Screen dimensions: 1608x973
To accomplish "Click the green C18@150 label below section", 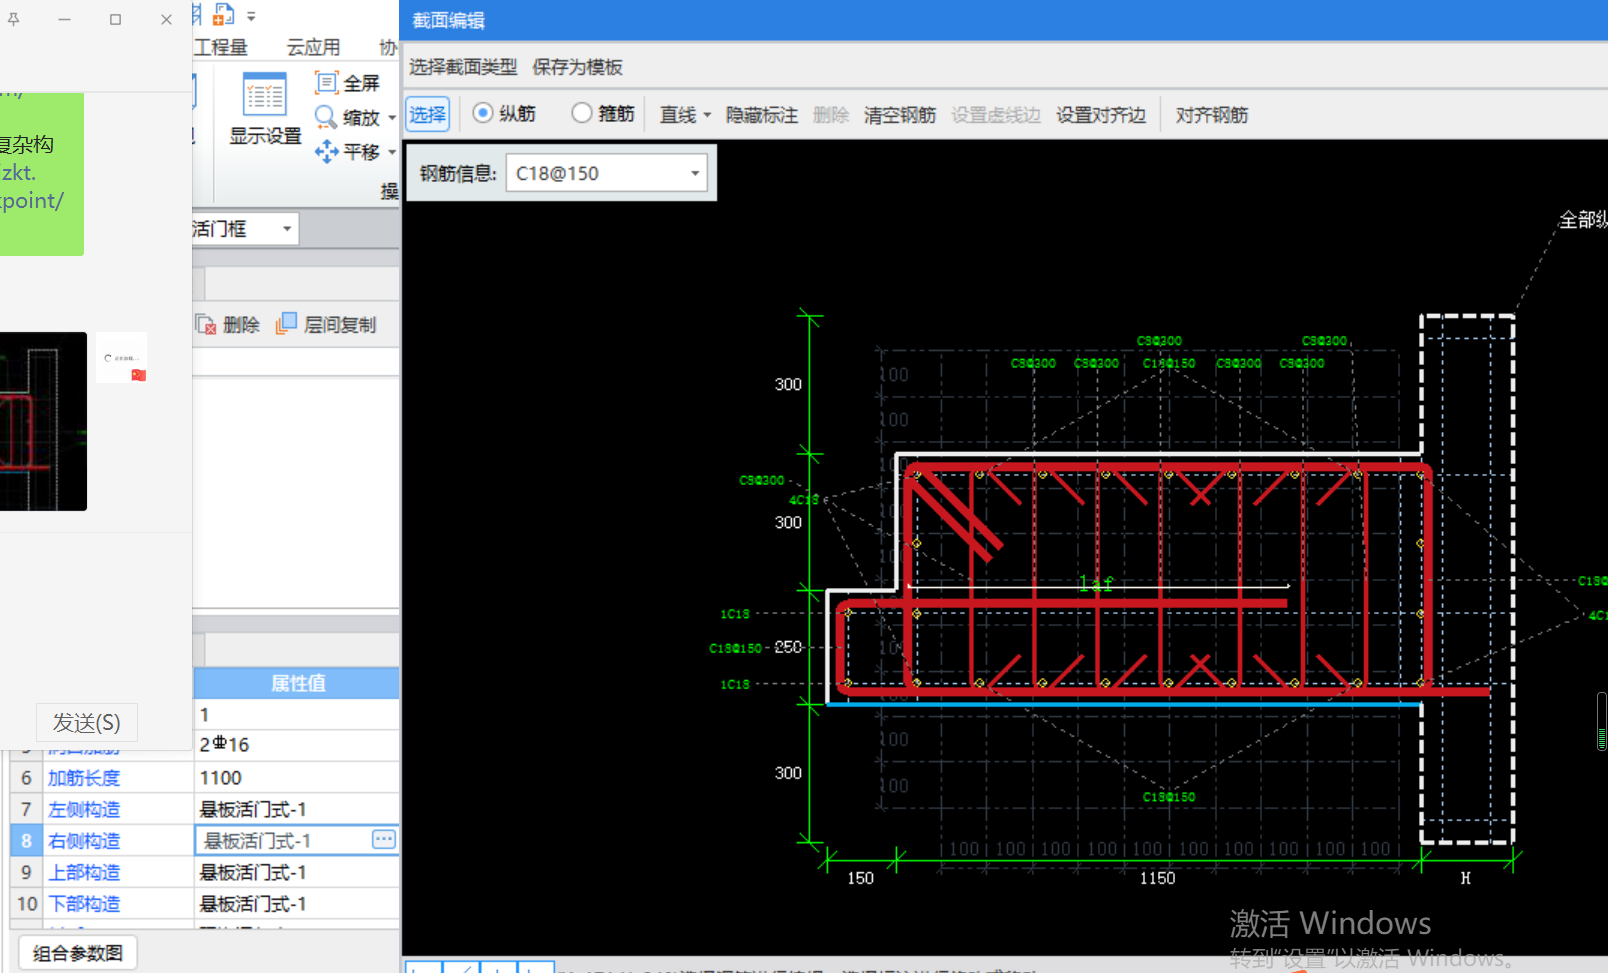I will pos(1169,797).
